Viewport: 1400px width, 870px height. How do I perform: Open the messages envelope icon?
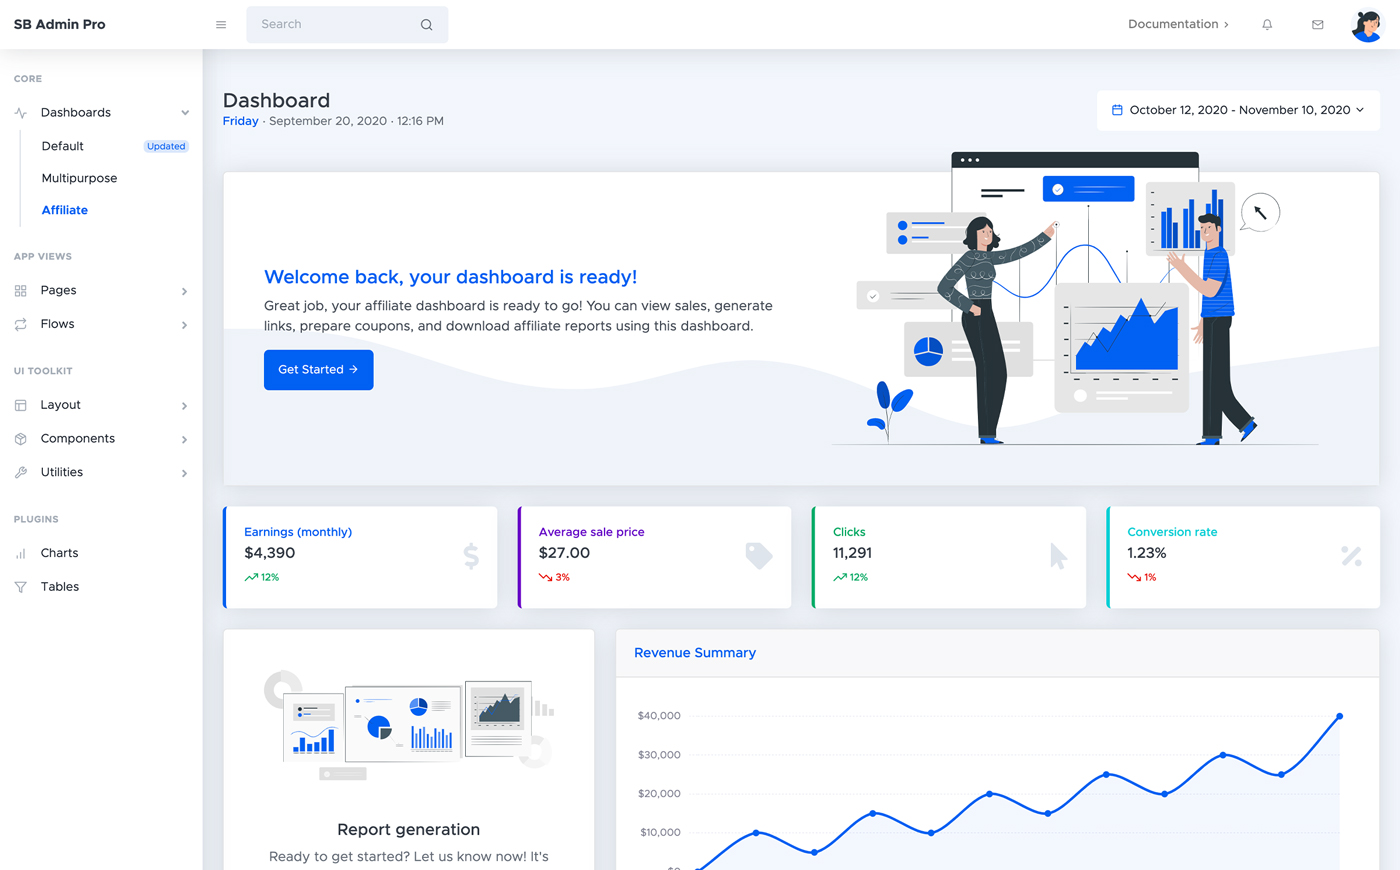[x=1317, y=24]
